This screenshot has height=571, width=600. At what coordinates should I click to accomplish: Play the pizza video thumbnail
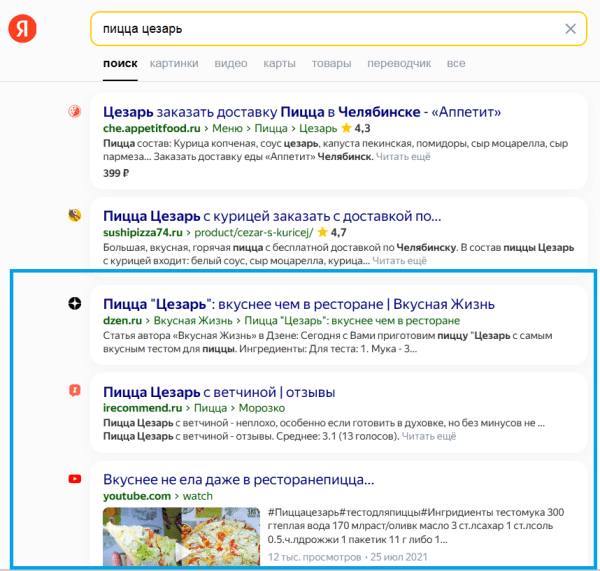pyautogui.click(x=181, y=537)
